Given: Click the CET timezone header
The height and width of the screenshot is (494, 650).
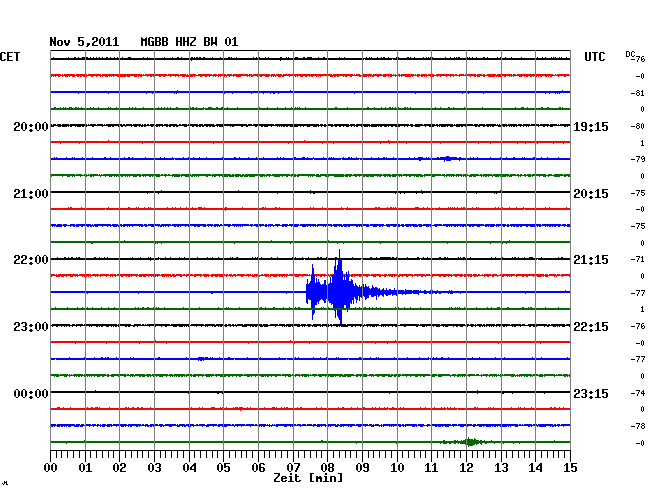Looking at the screenshot, I should pyautogui.click(x=10, y=57).
